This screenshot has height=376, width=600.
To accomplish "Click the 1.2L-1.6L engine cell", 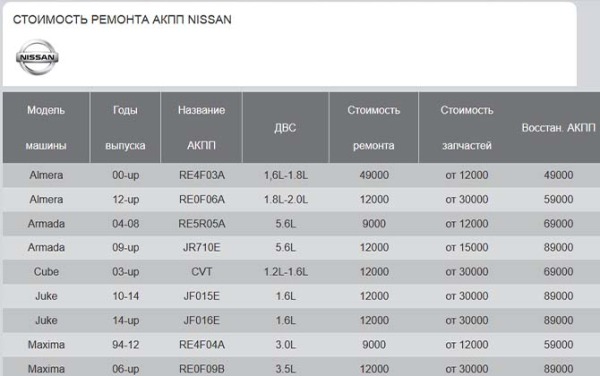I will 286,272.
